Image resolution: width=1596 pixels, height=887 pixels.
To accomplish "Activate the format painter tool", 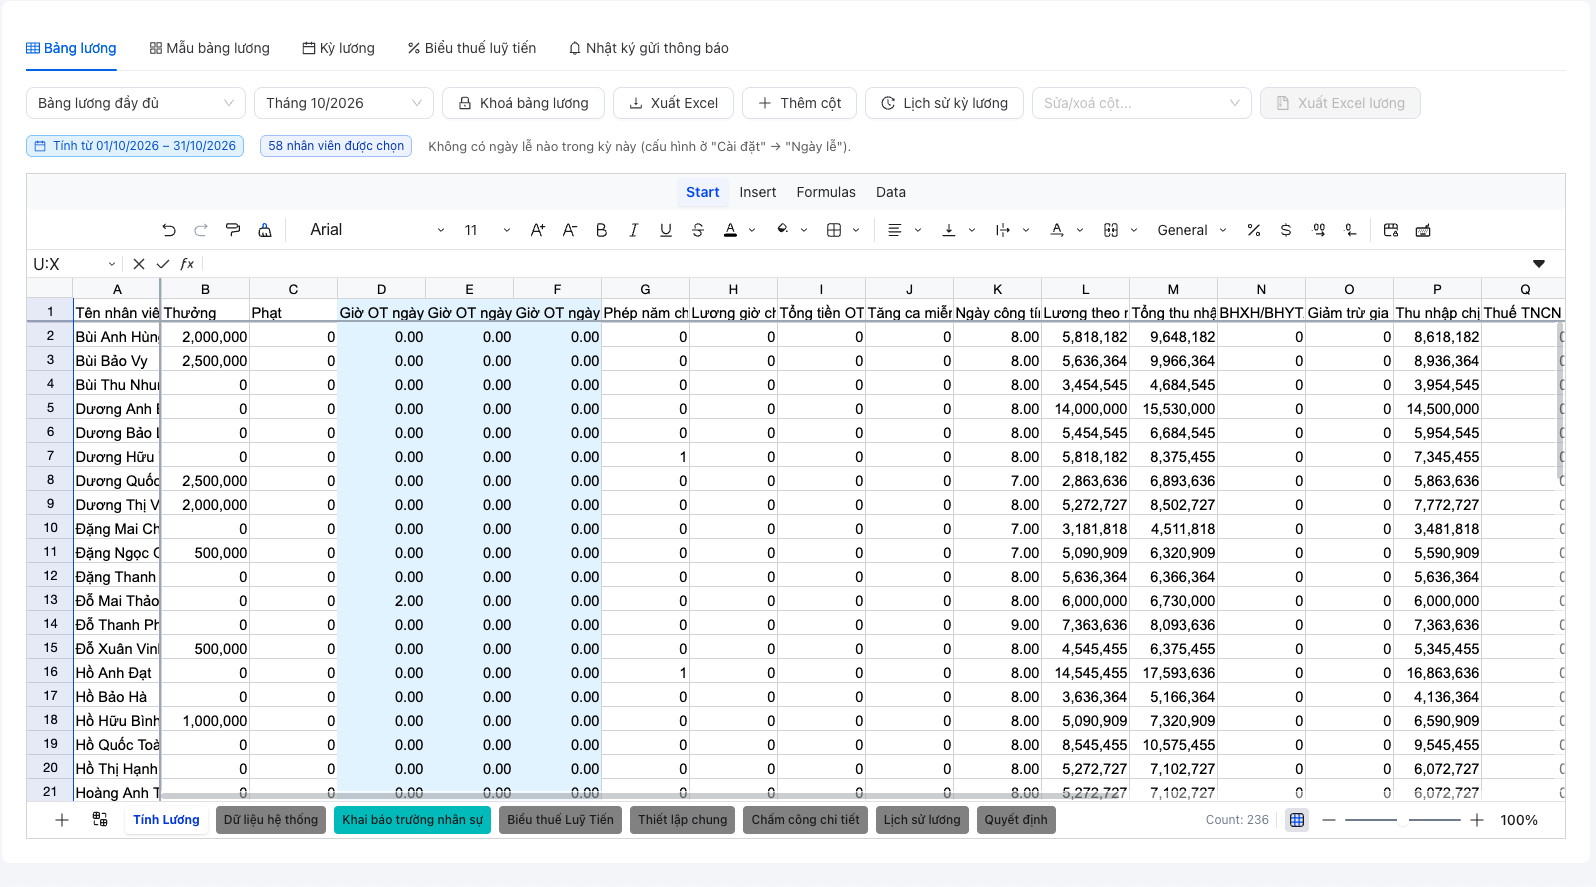I will point(233,230).
